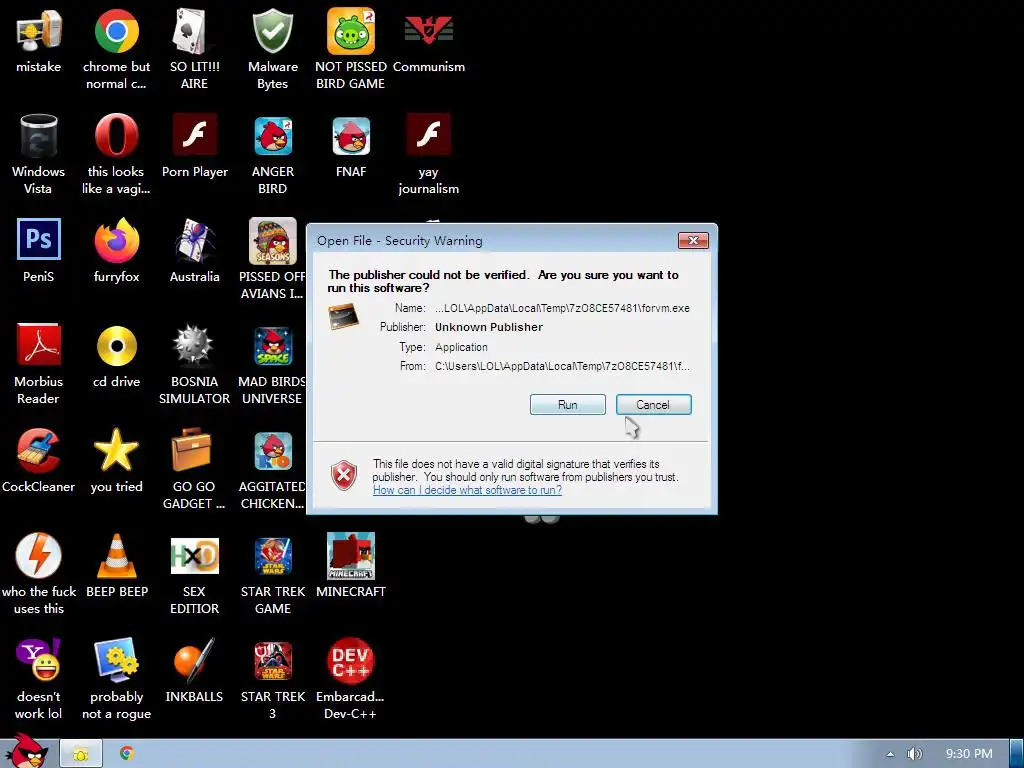The width and height of the screenshot is (1024, 768).
Task: Select the 'you tried' star icon
Action: (116, 450)
